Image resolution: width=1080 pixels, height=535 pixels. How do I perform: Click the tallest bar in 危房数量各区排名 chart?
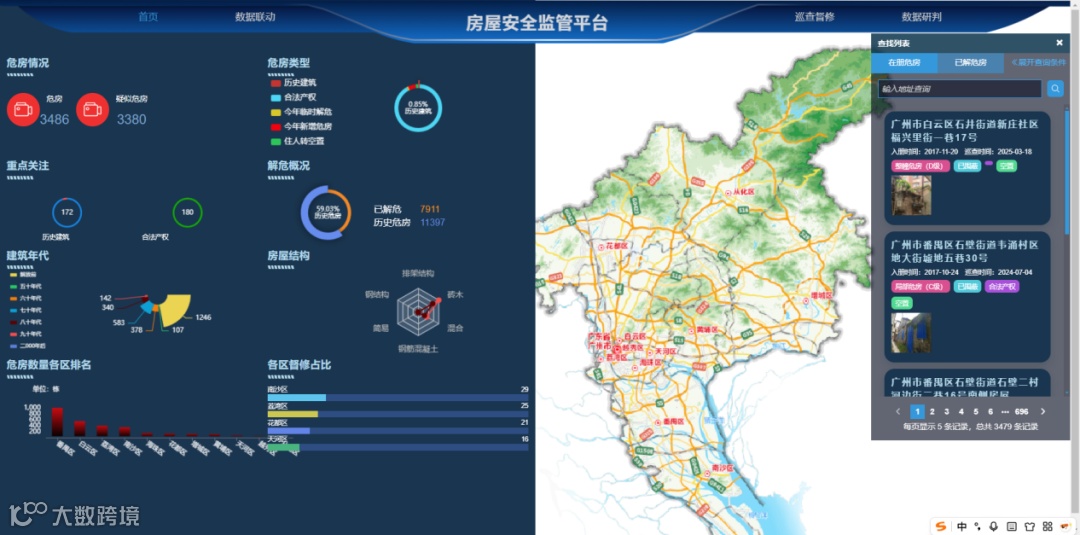click(57, 421)
